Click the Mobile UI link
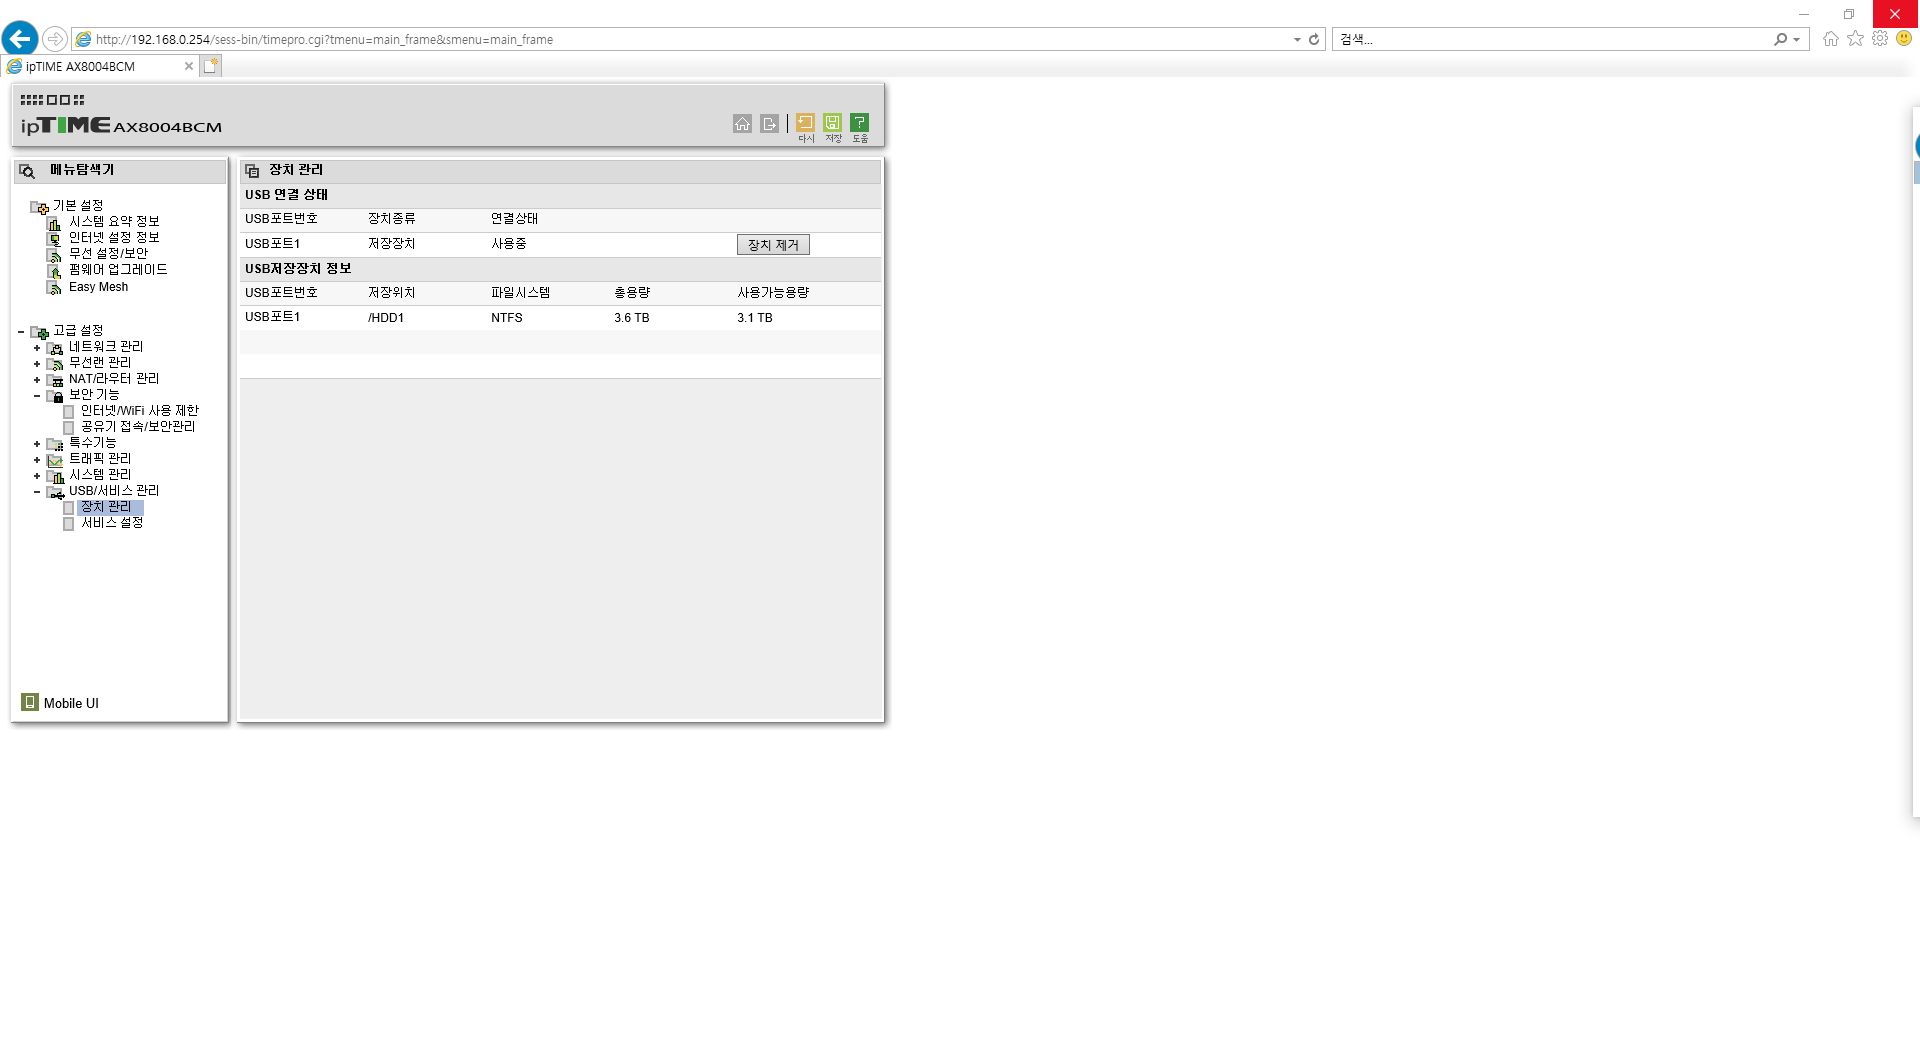1920x1040 pixels. (71, 703)
